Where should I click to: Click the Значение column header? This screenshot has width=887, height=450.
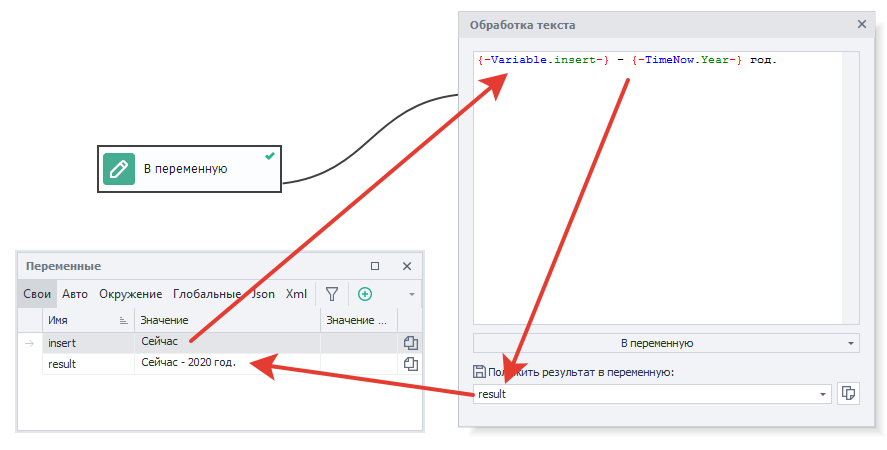(225, 320)
